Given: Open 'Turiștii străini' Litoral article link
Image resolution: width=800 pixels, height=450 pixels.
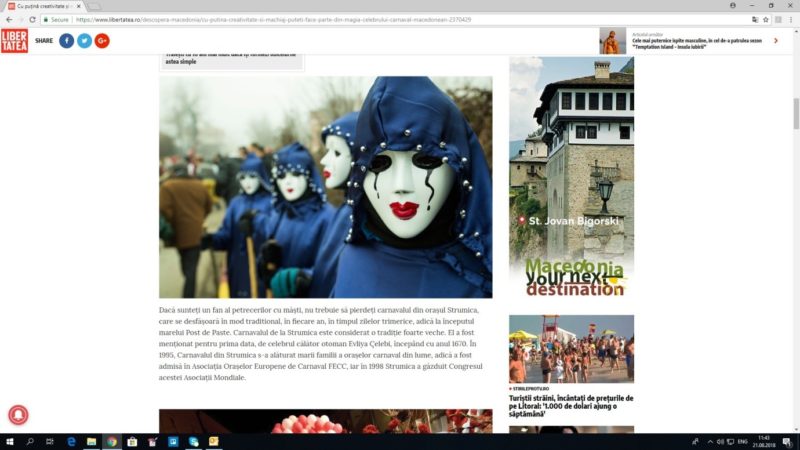Looking at the screenshot, I should [571, 406].
